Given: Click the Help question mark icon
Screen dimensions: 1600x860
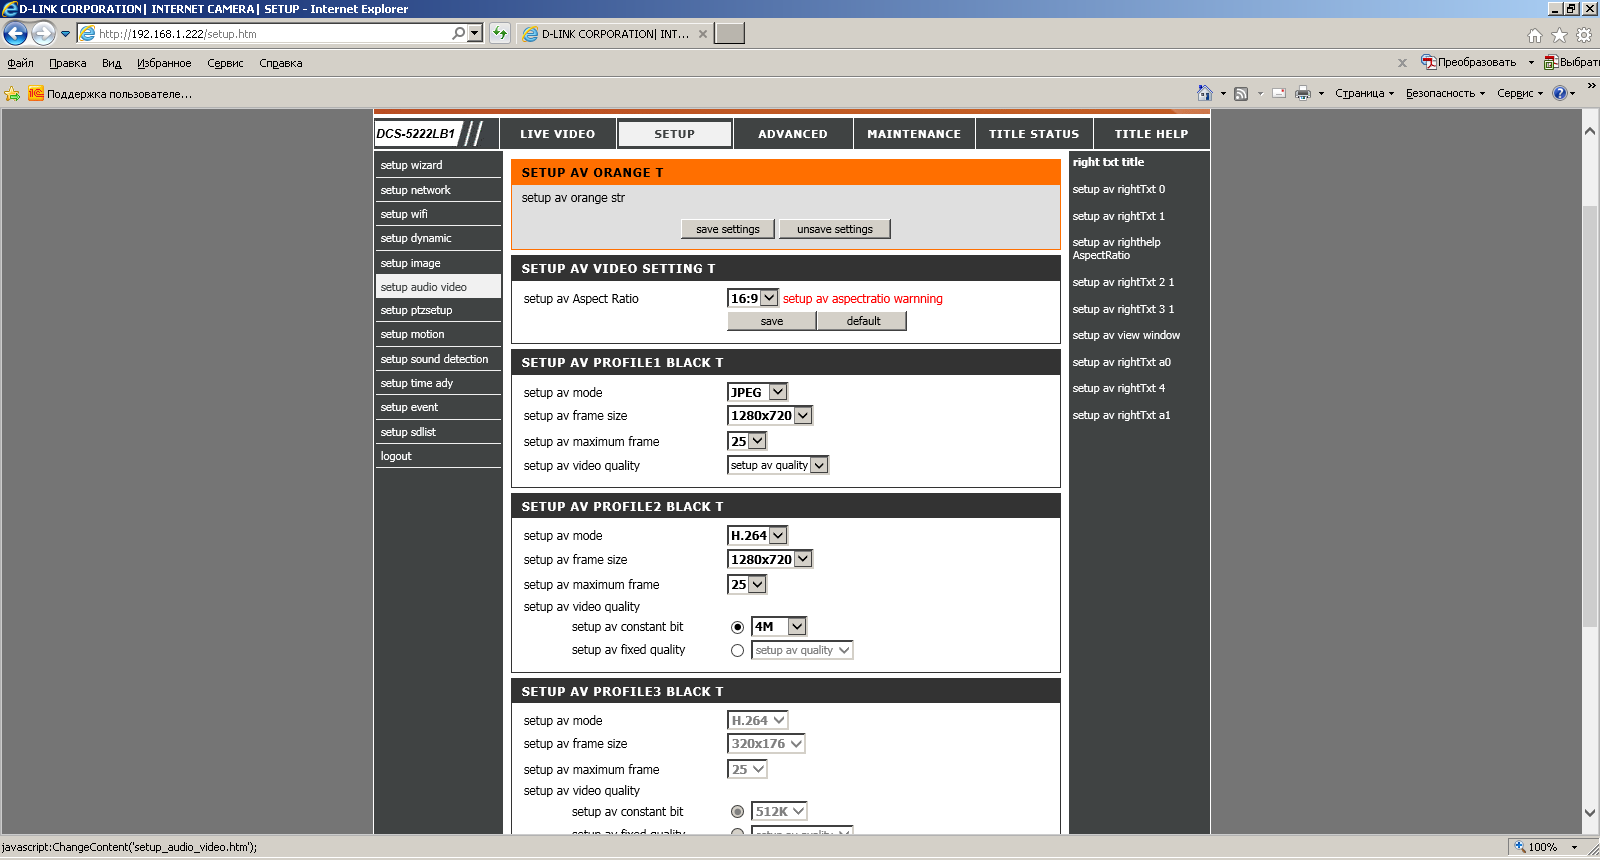Looking at the screenshot, I should (x=1559, y=93).
